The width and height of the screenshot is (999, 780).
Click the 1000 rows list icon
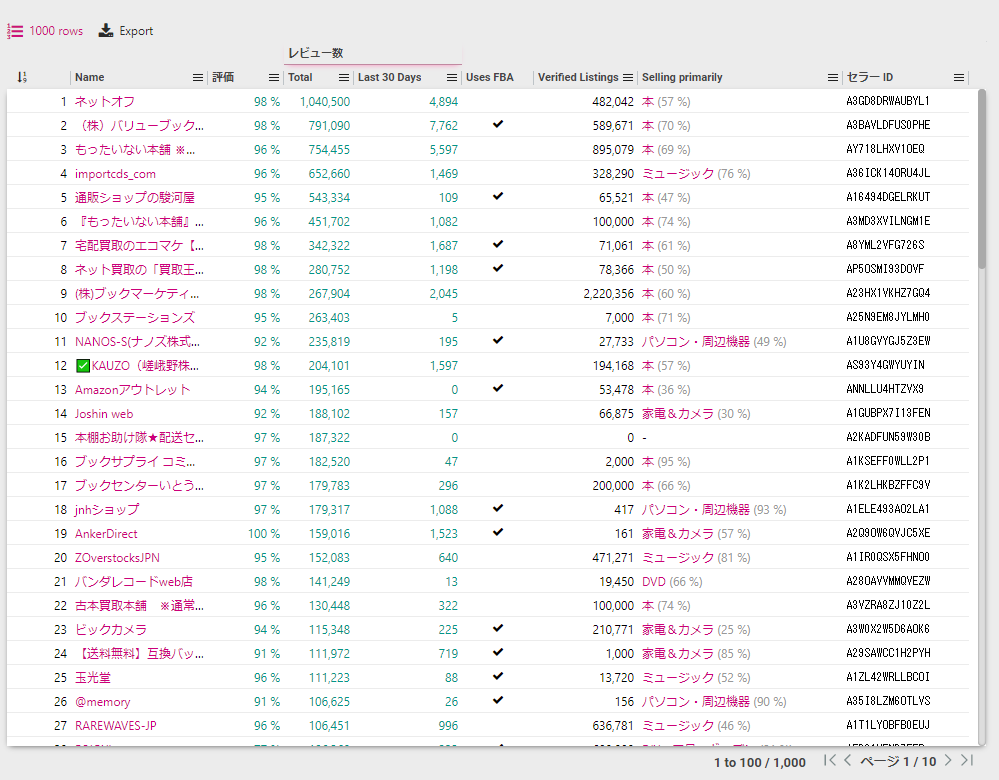coord(15,31)
